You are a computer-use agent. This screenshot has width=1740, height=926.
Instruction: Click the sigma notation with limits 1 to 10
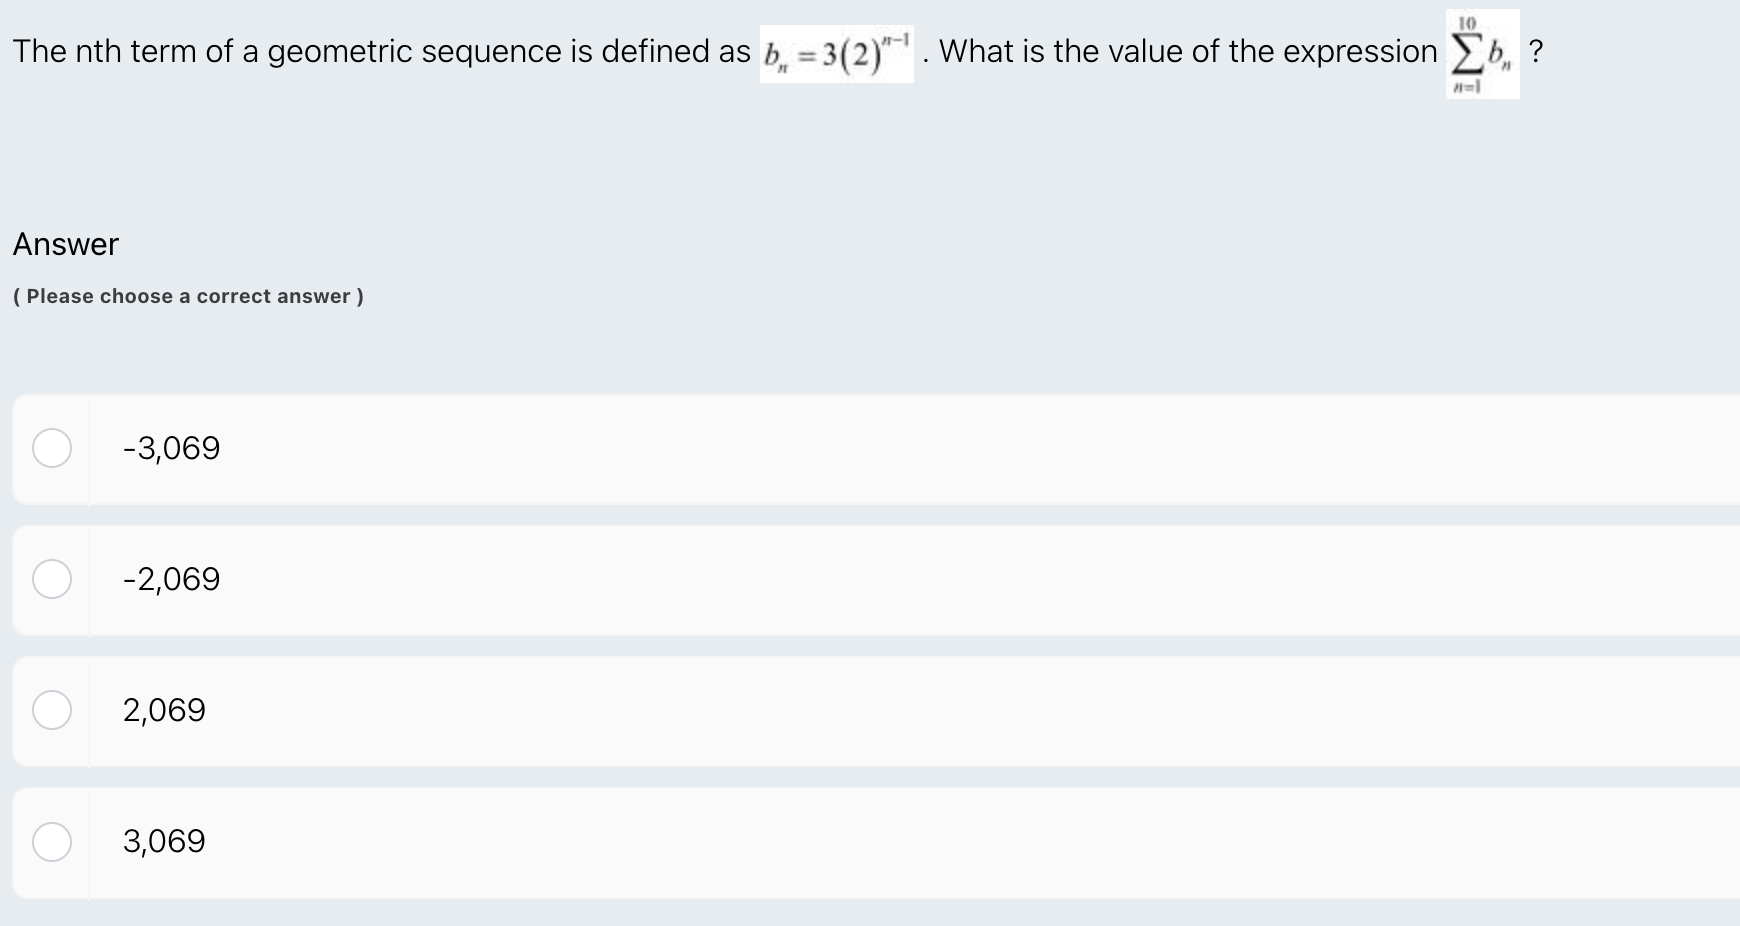point(1481,55)
